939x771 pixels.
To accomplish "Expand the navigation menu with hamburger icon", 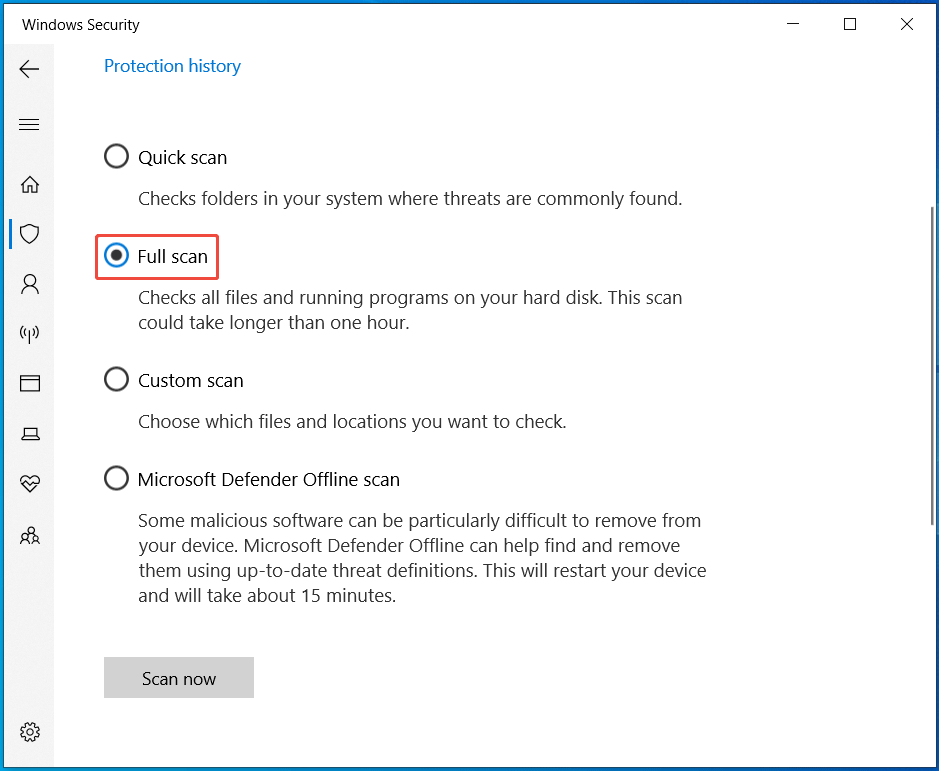I will pos(30,124).
